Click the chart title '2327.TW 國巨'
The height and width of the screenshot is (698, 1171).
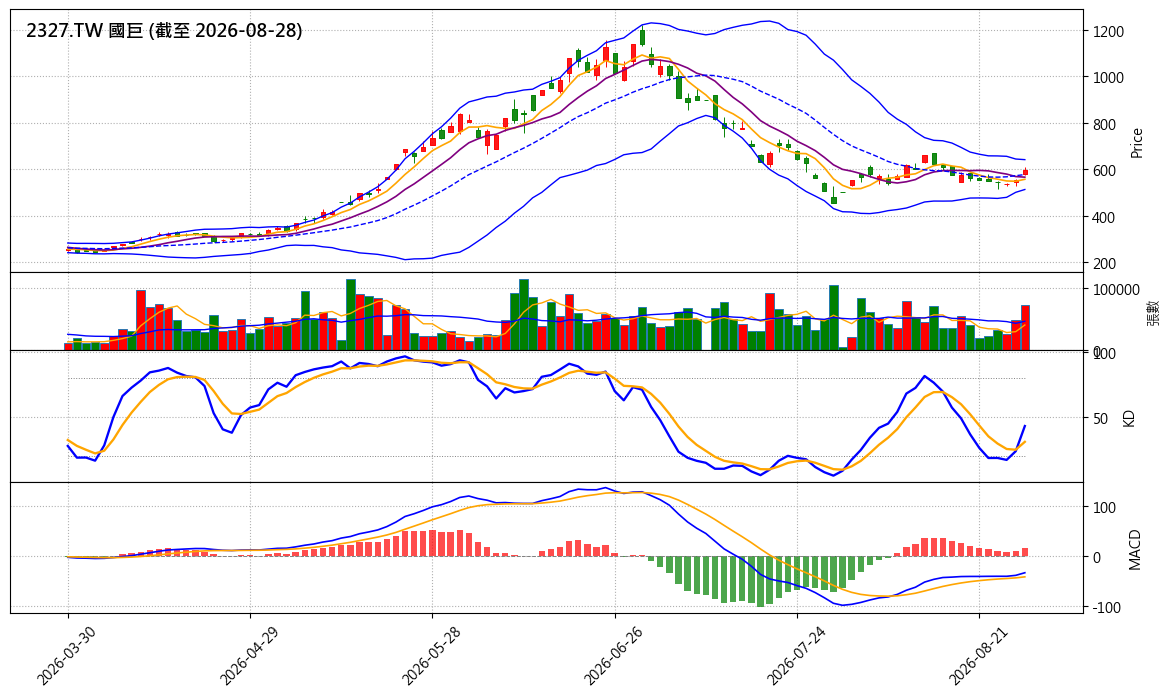coord(84,31)
